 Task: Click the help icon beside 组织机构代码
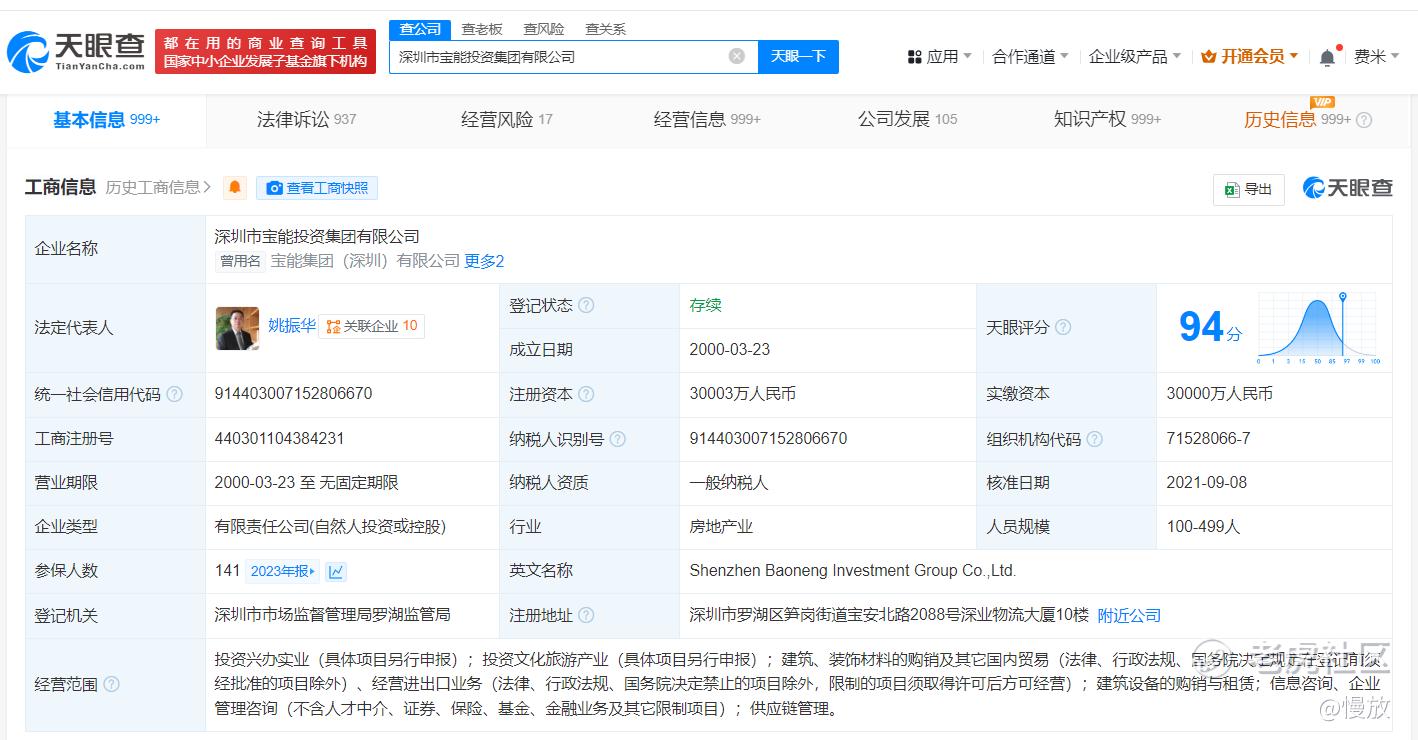1095,438
